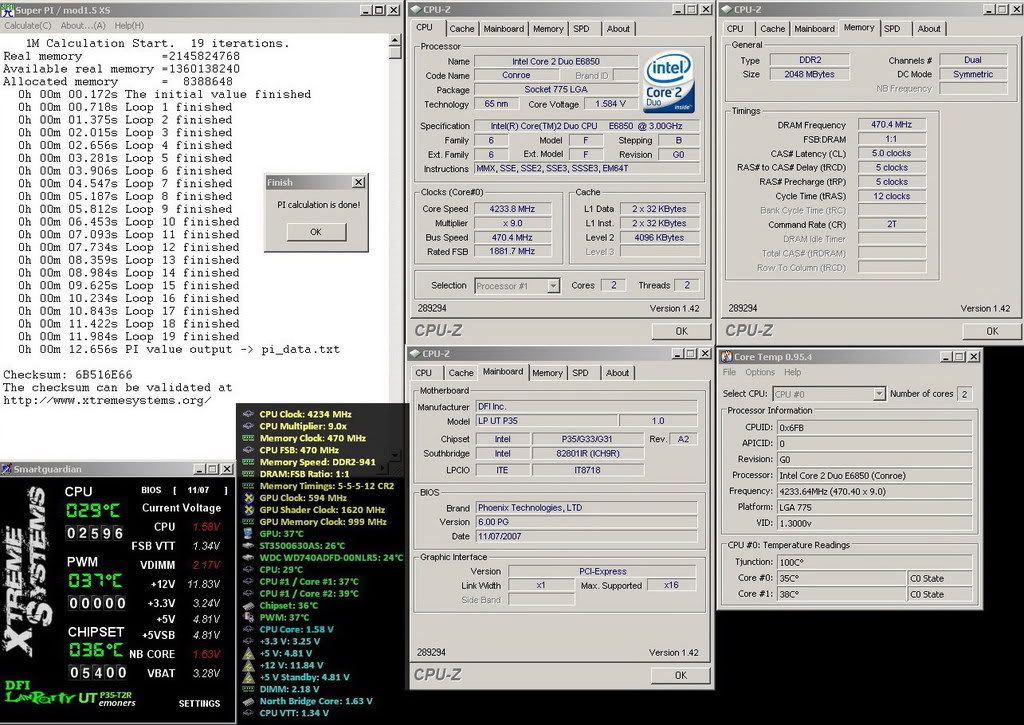Screen dimensions: 1024x725
Task: Click the icon beside DIMM: 2.18 V
Action: [248, 689]
